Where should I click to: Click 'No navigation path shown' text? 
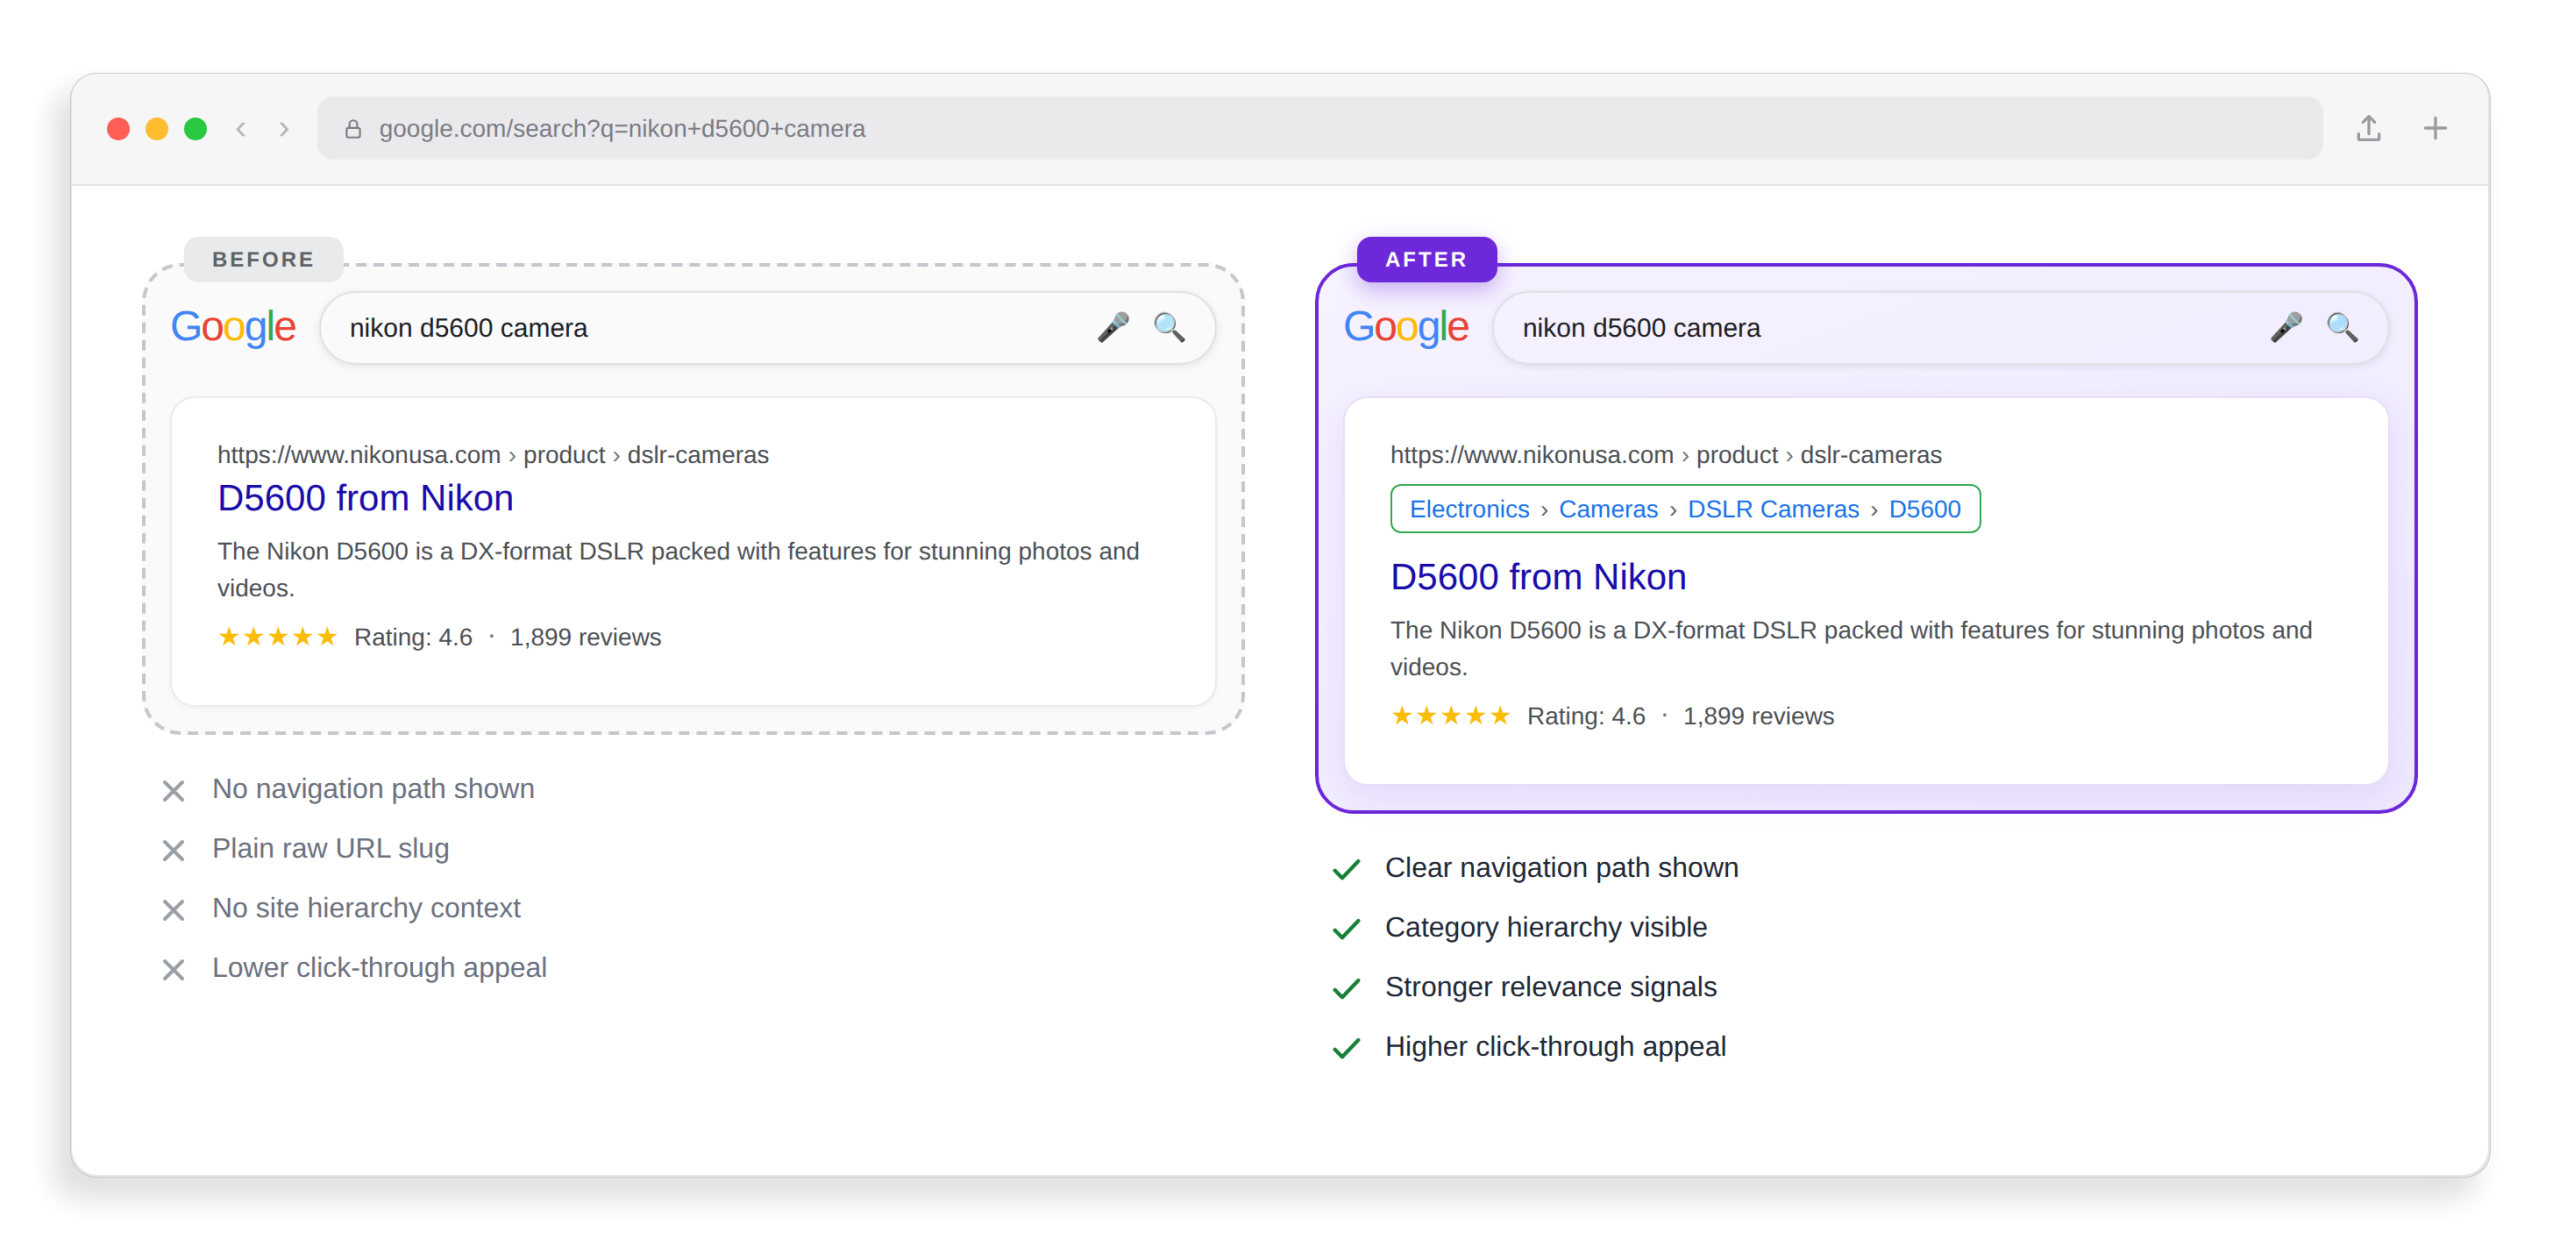click(x=373, y=789)
